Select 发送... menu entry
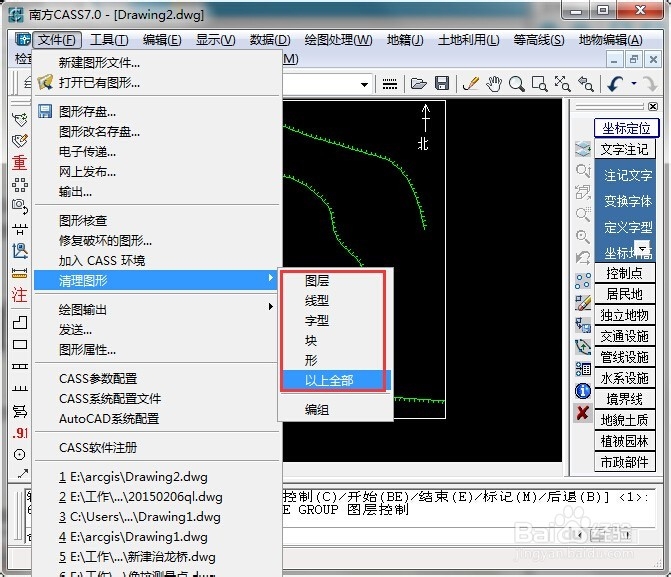 click(157, 330)
